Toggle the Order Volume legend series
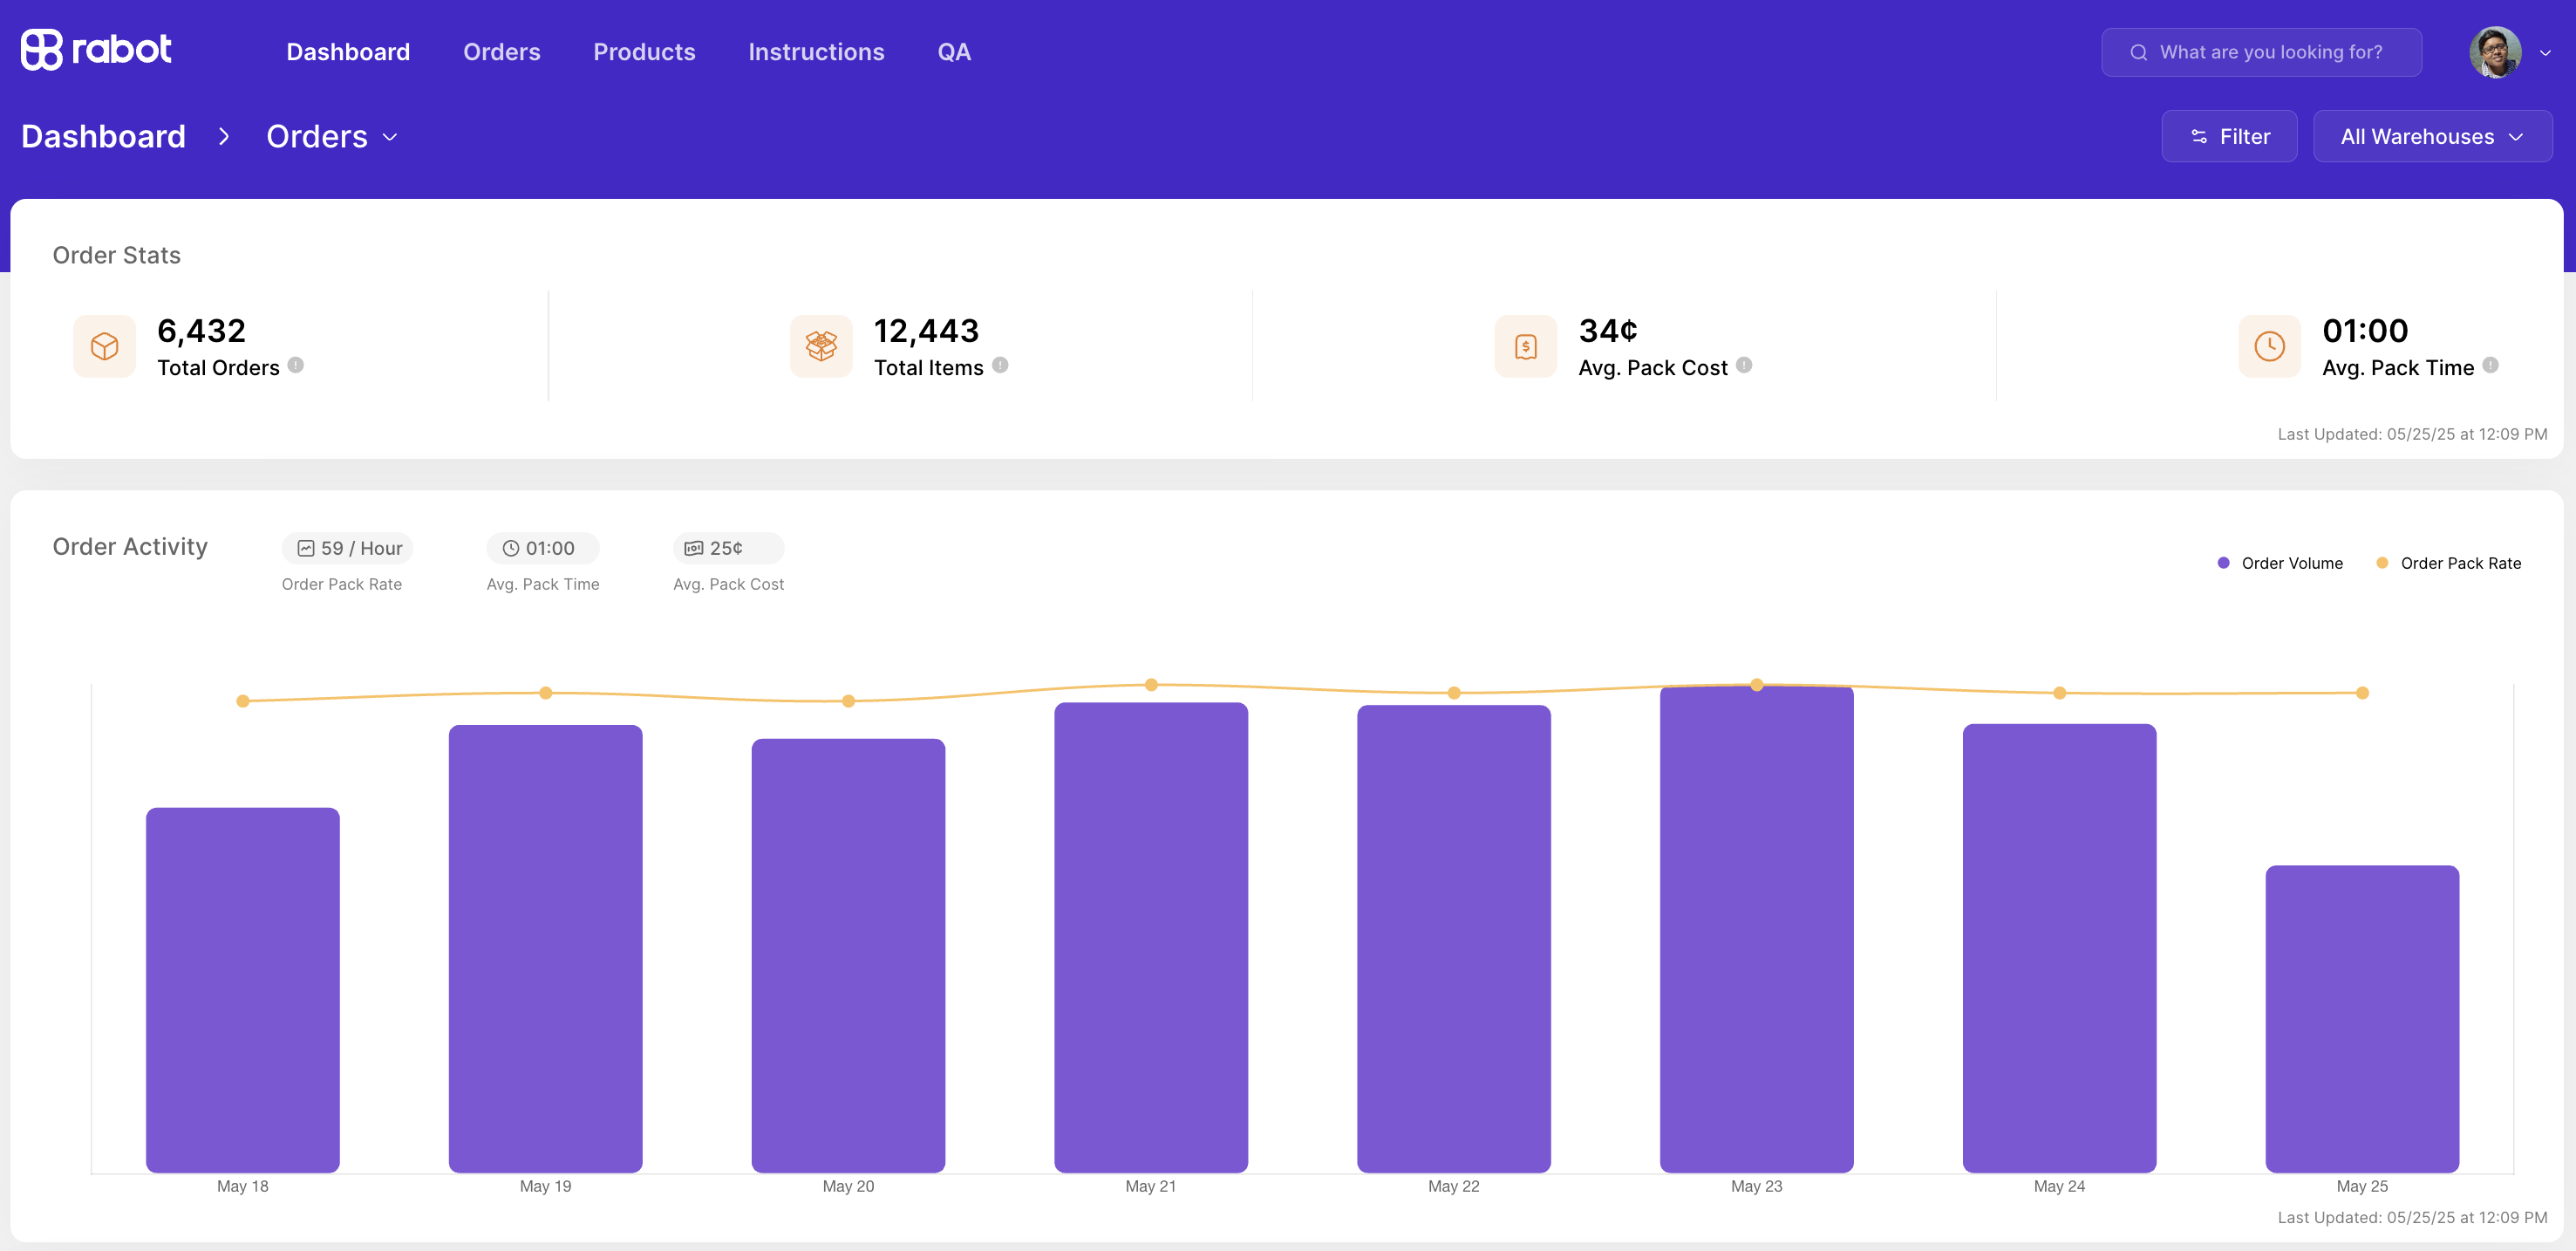The image size is (2576, 1251). tap(2280, 563)
